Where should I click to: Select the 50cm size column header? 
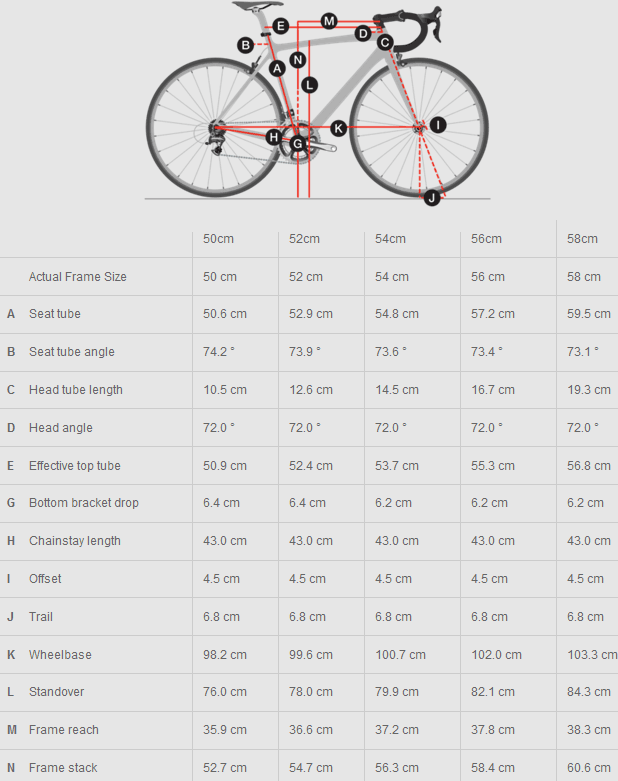(219, 239)
